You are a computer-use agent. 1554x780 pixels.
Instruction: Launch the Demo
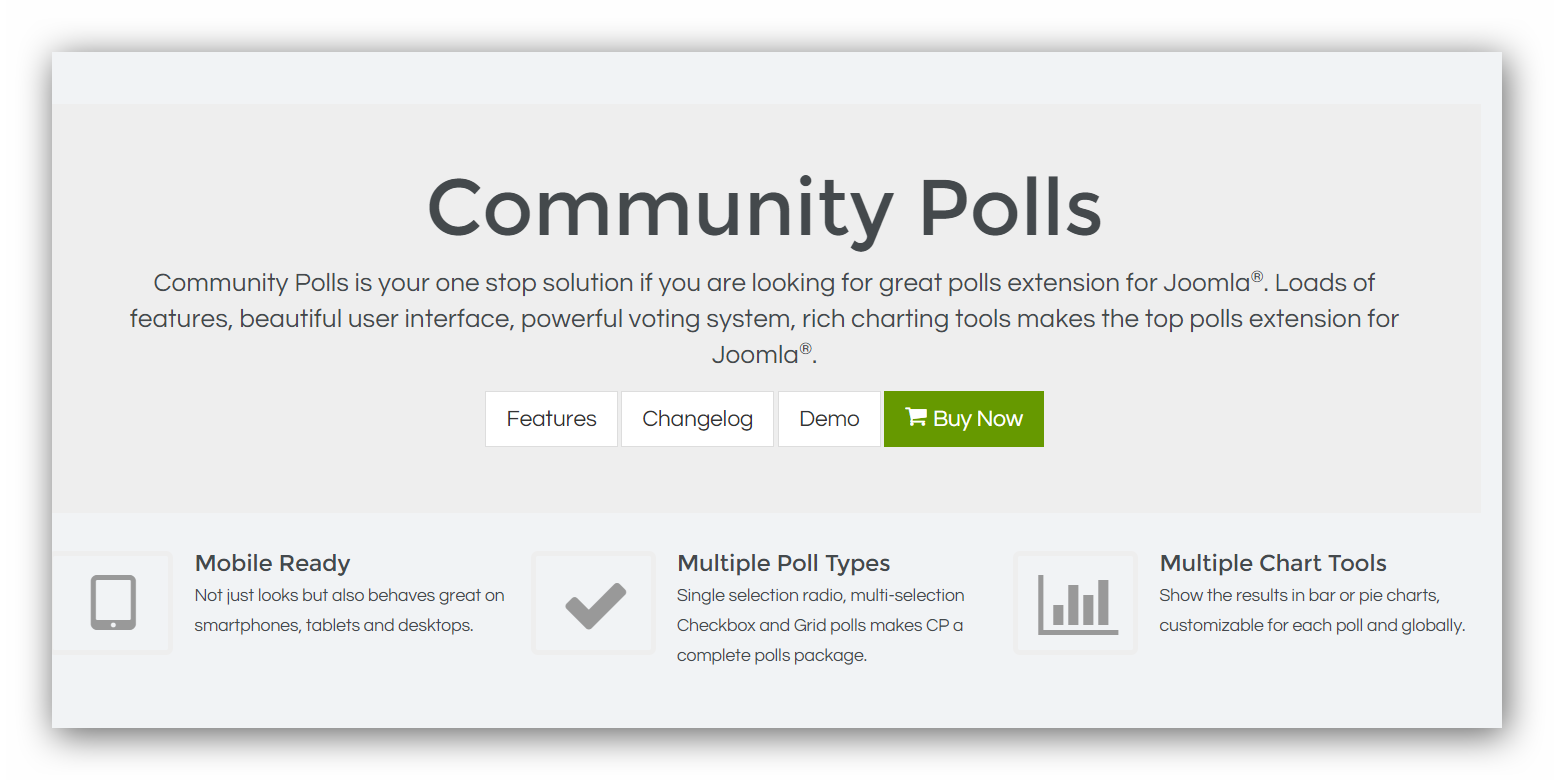pos(829,419)
